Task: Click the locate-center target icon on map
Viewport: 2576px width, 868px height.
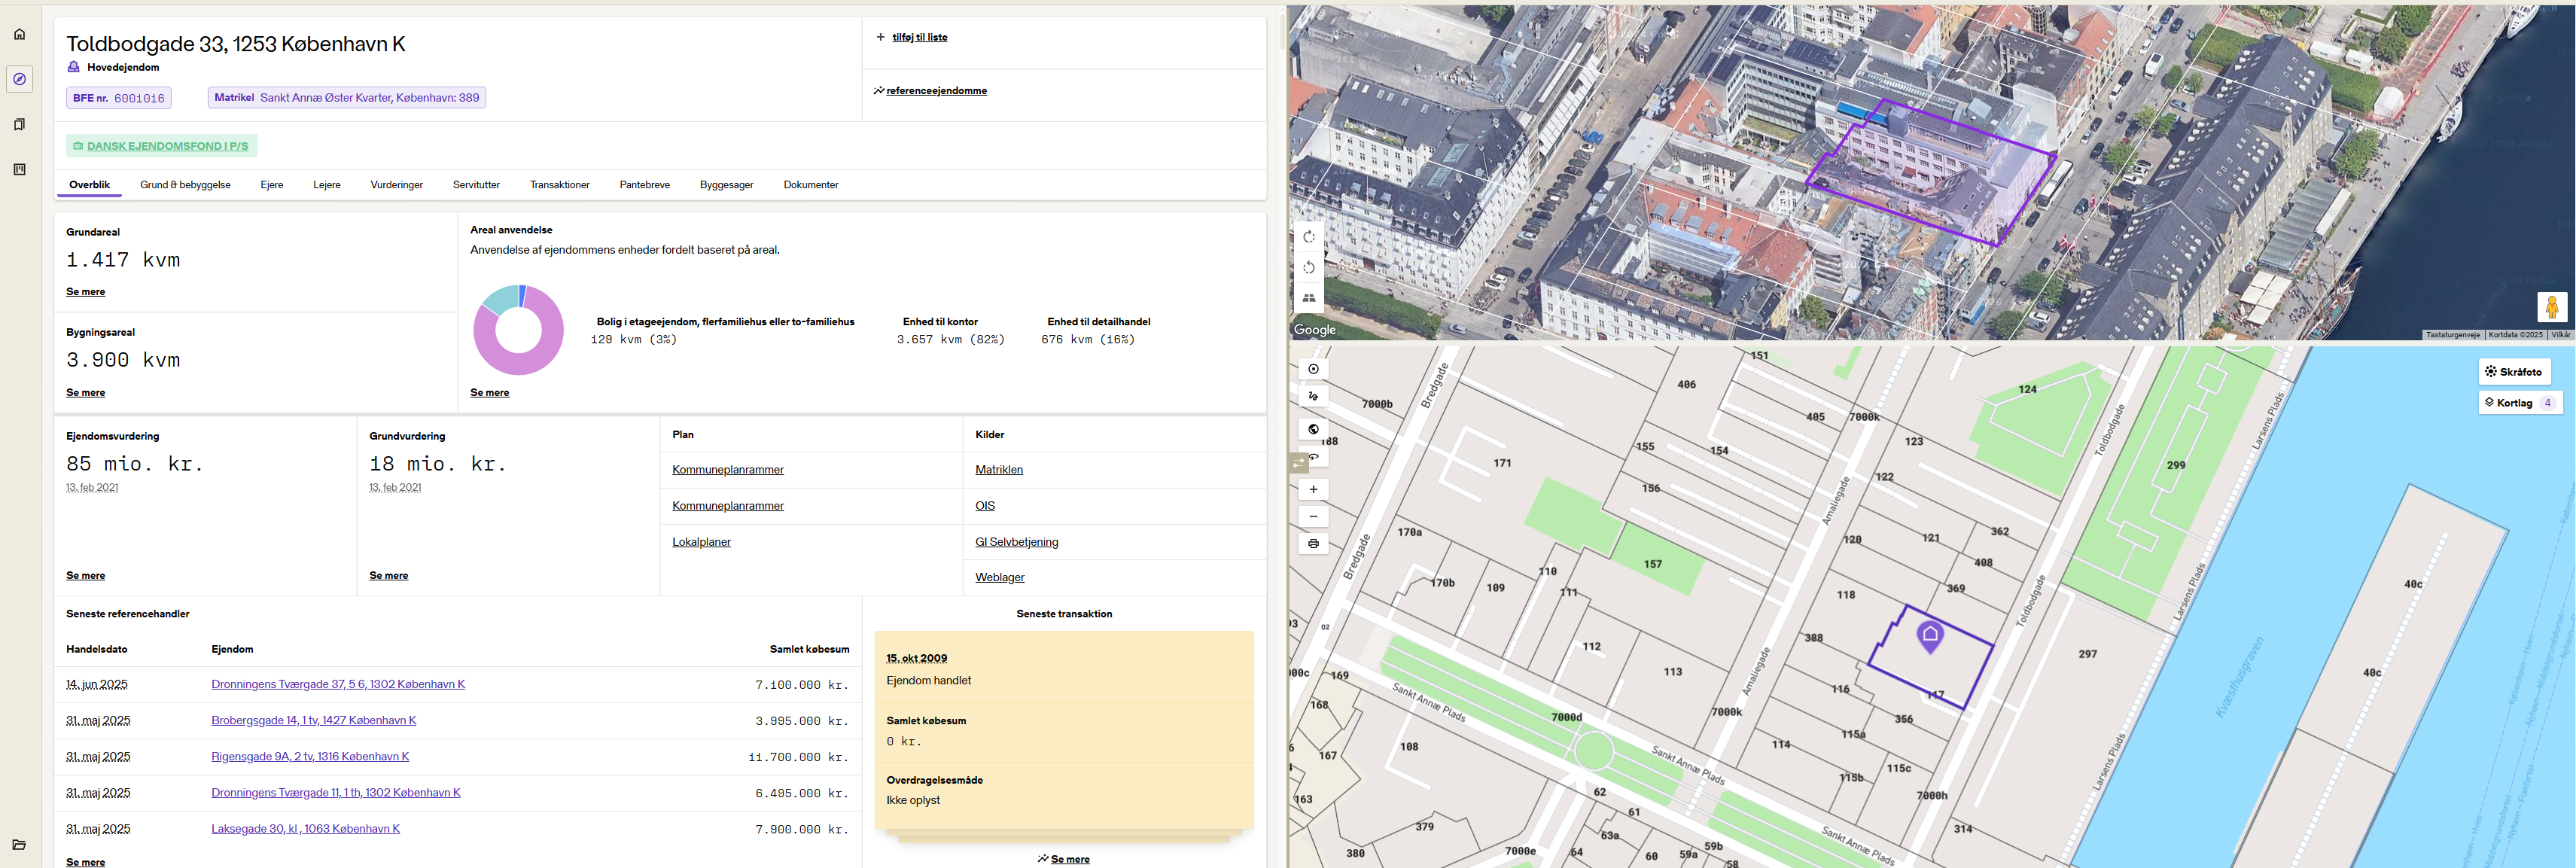Action: (x=1313, y=369)
